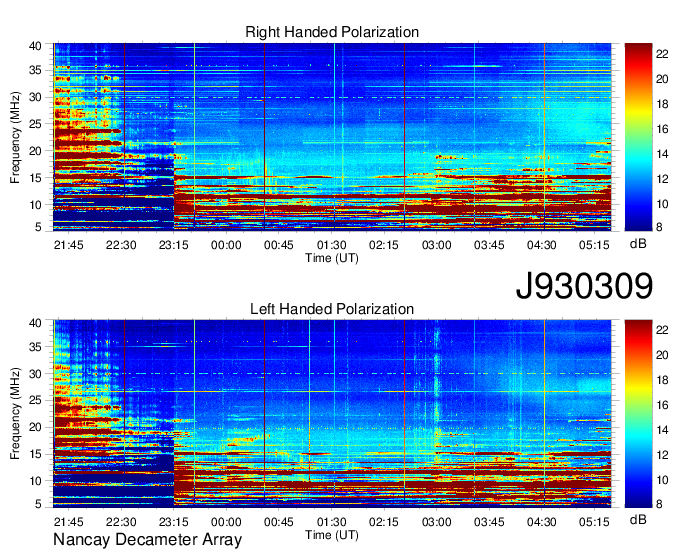This screenshot has width=680, height=552.
Task: Click the 03:00 time tick on the top plot
Action: coord(436,245)
